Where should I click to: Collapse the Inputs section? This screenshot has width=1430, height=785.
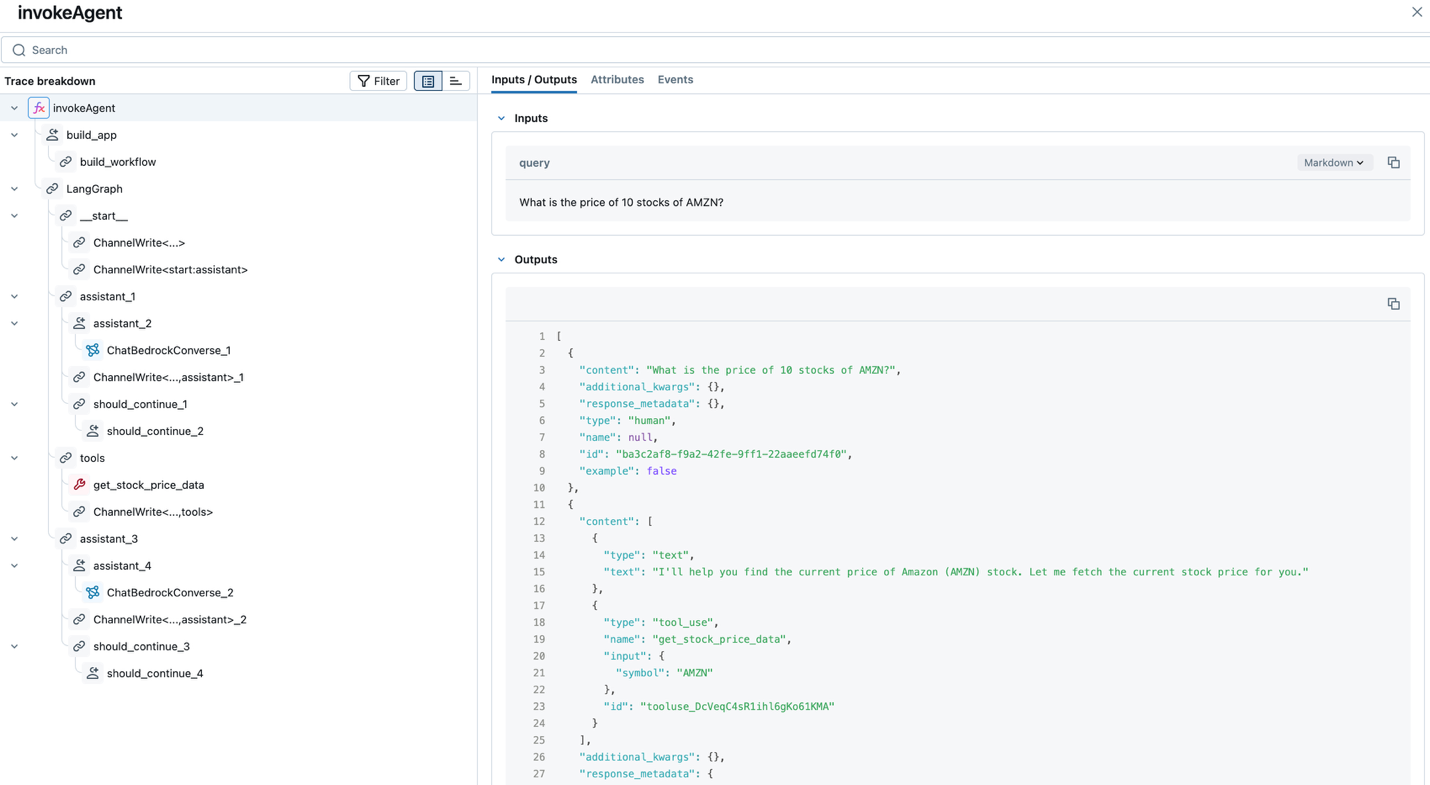[x=501, y=119]
